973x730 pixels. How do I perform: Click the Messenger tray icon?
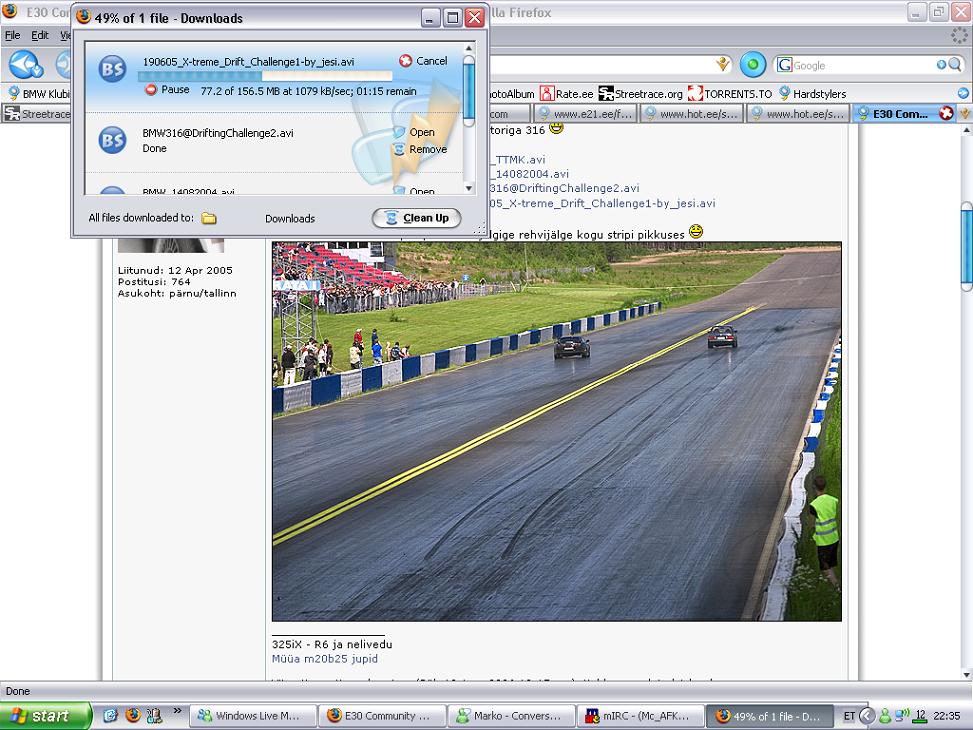pyautogui.click(x=885, y=716)
